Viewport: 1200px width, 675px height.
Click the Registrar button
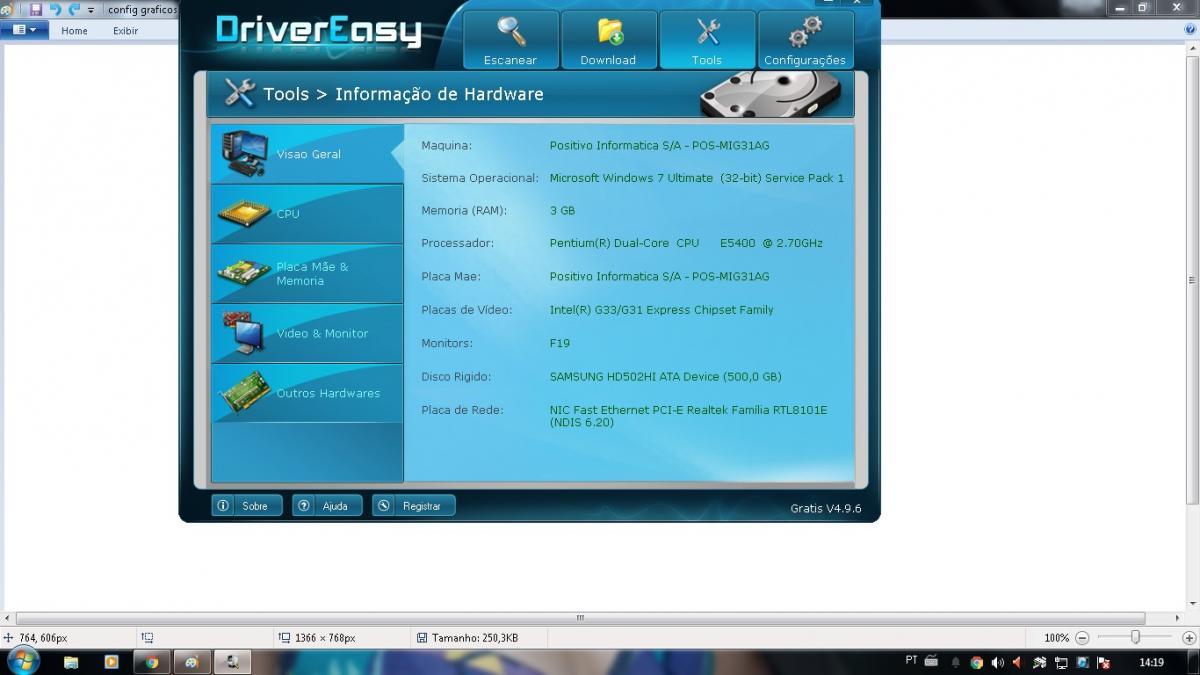point(413,506)
